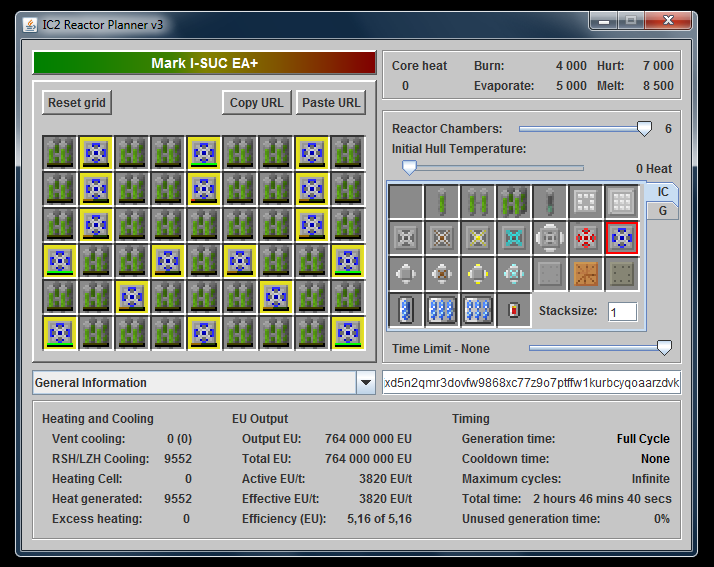Select the blue LZH-Condensator in the palette
The height and width of the screenshot is (567, 714).
(621, 239)
